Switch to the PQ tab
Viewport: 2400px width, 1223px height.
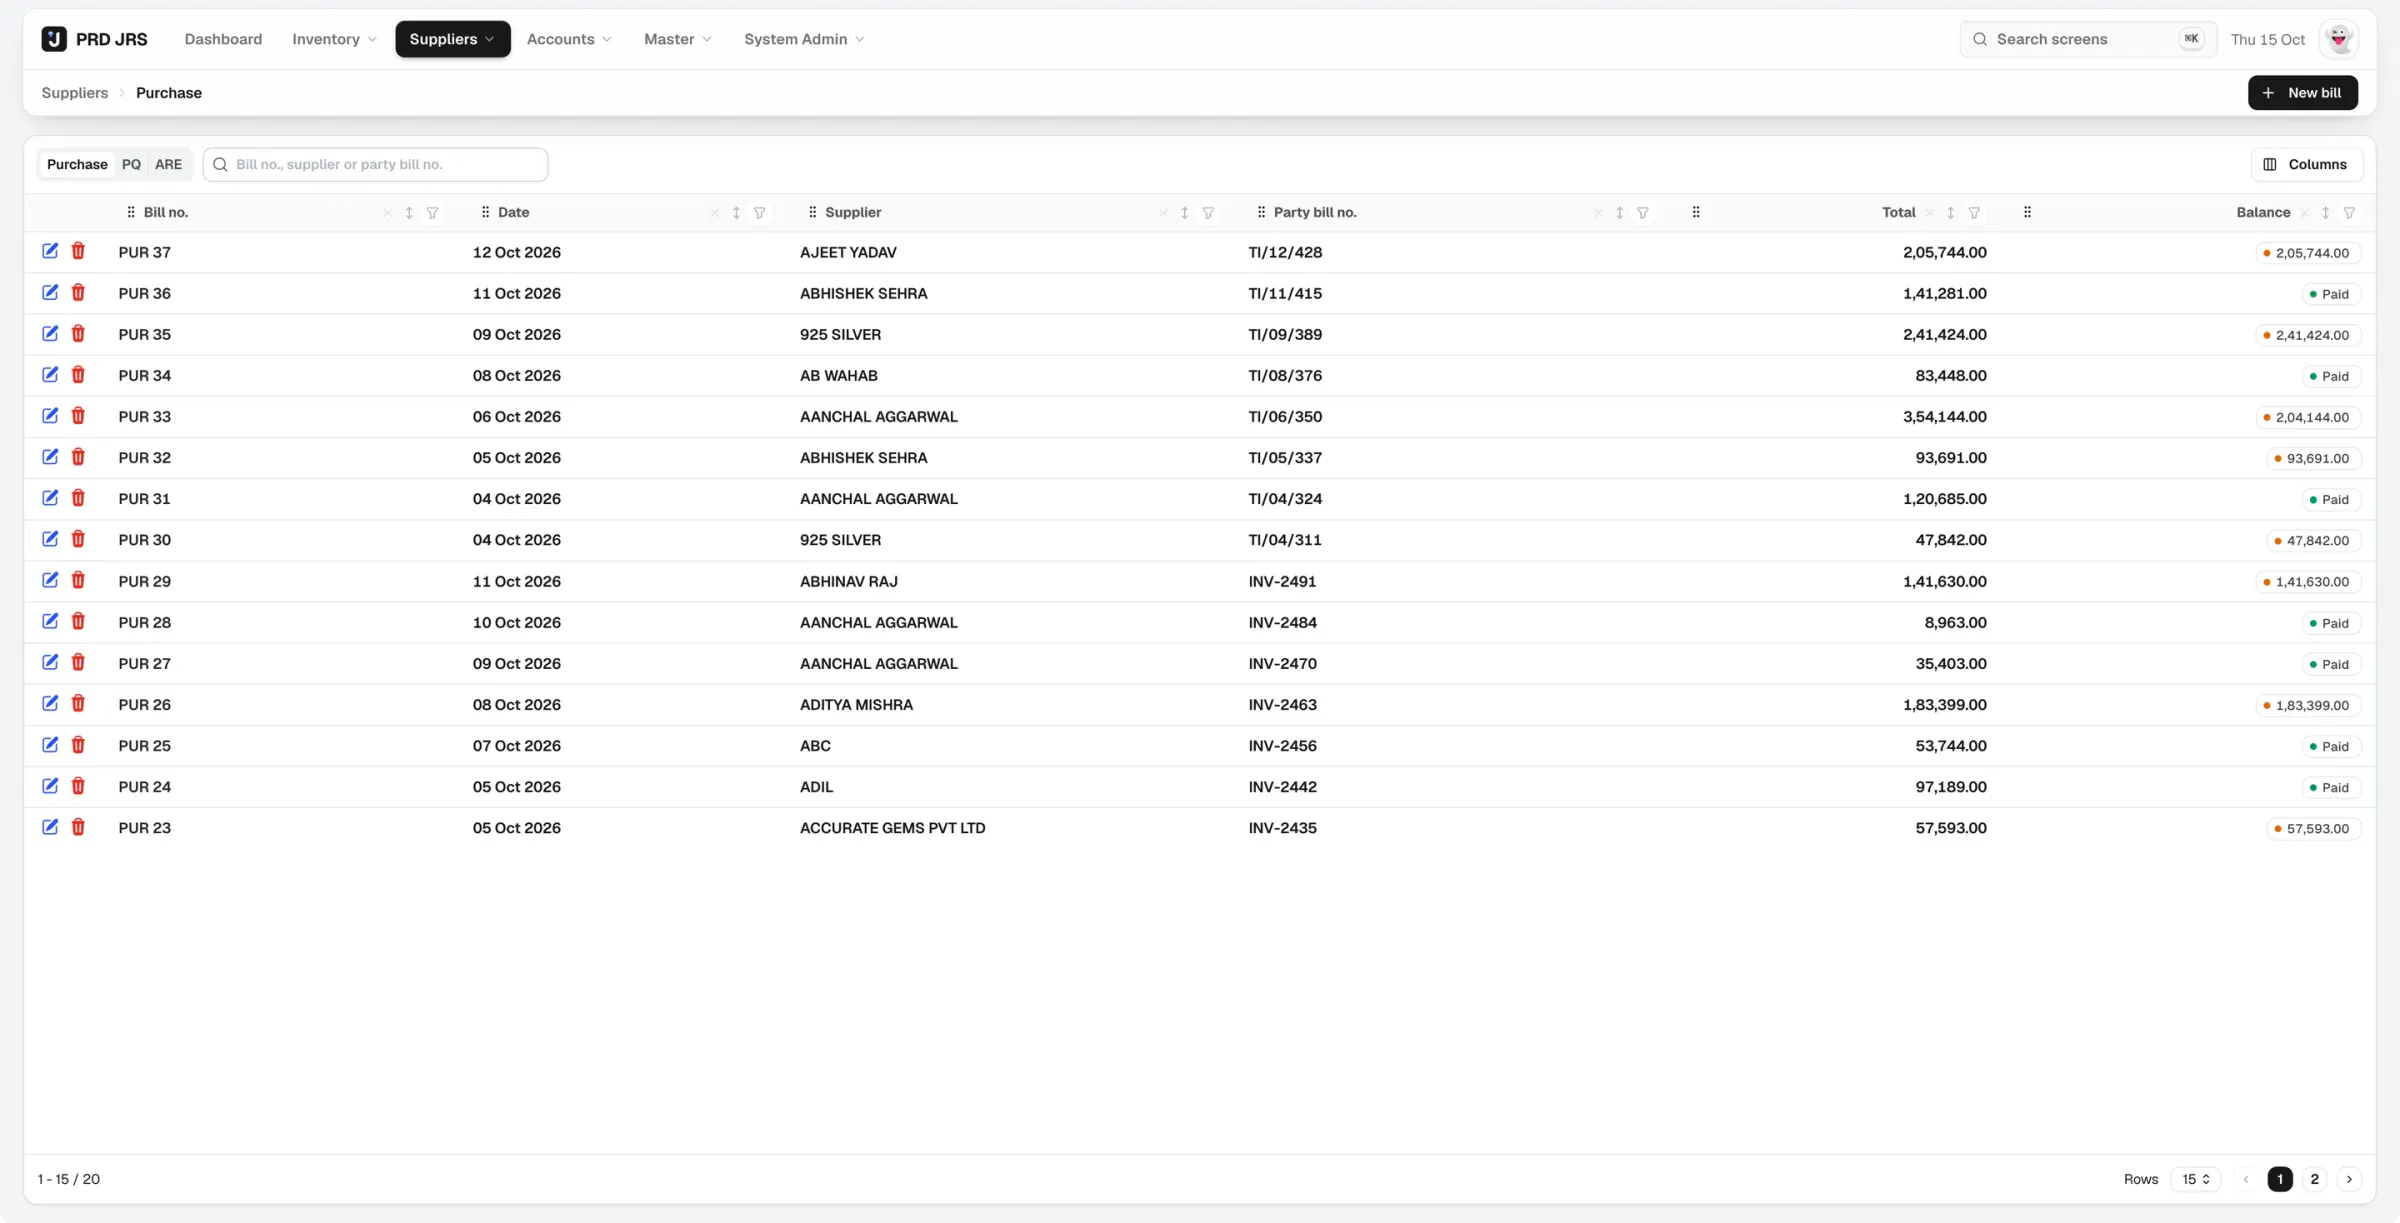pyautogui.click(x=131, y=164)
